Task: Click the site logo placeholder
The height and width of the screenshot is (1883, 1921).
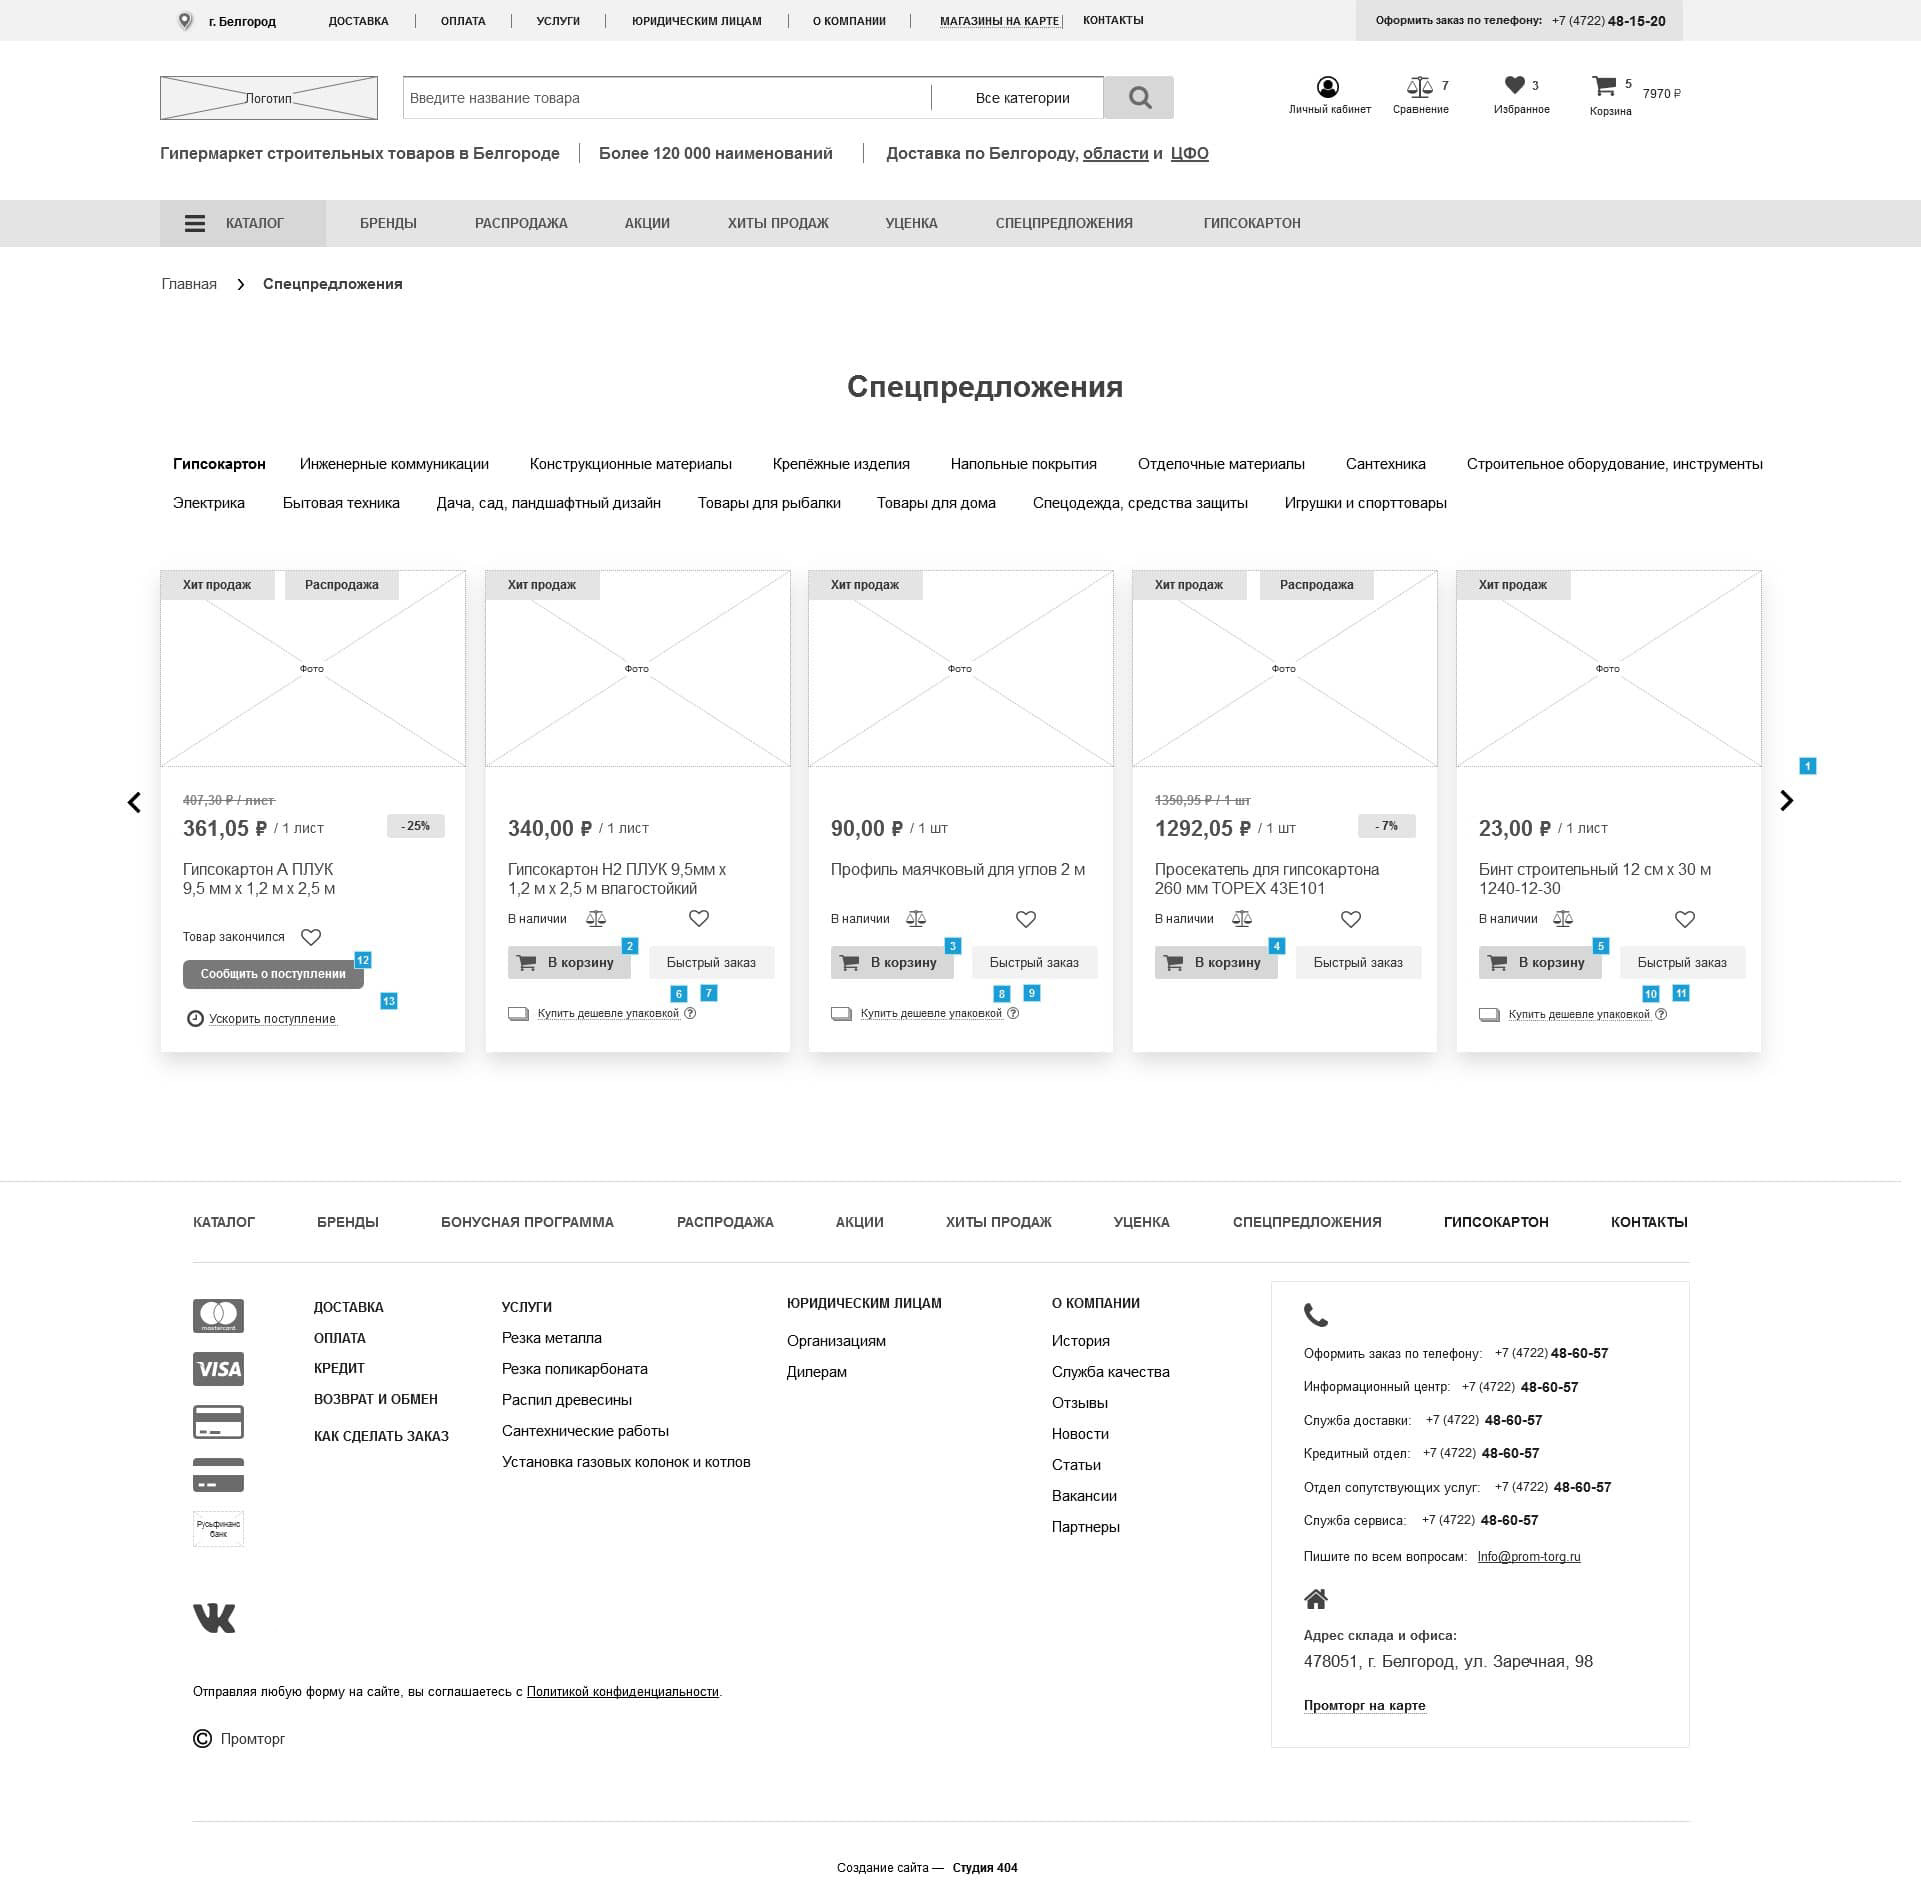Action: pos(269,98)
